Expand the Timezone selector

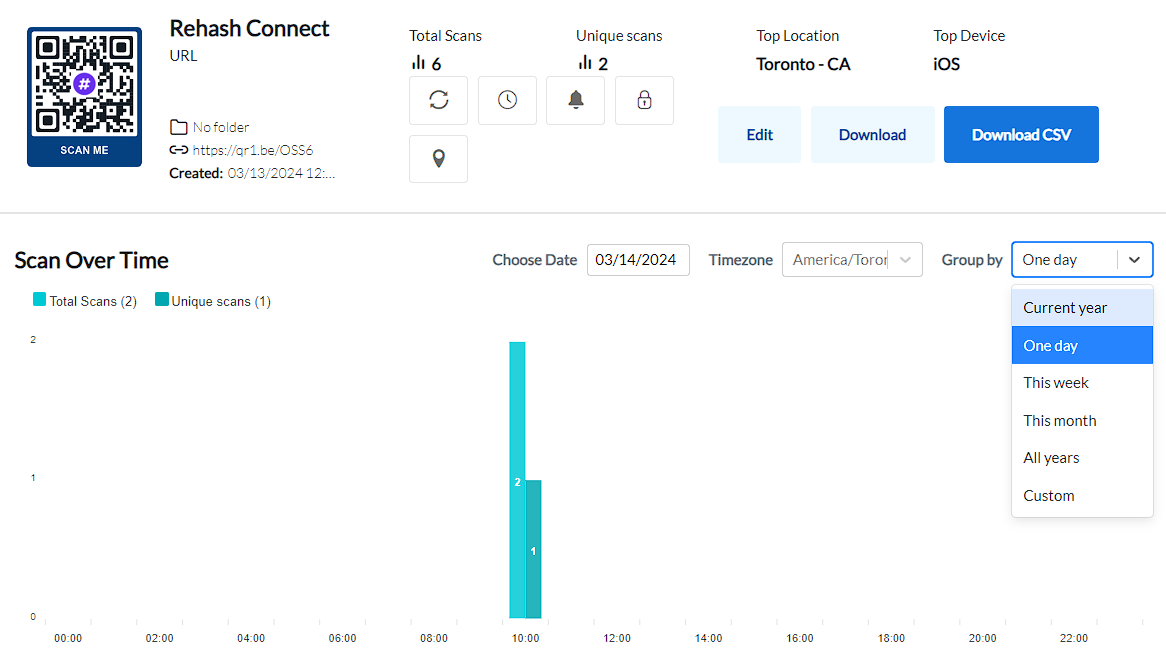(852, 259)
